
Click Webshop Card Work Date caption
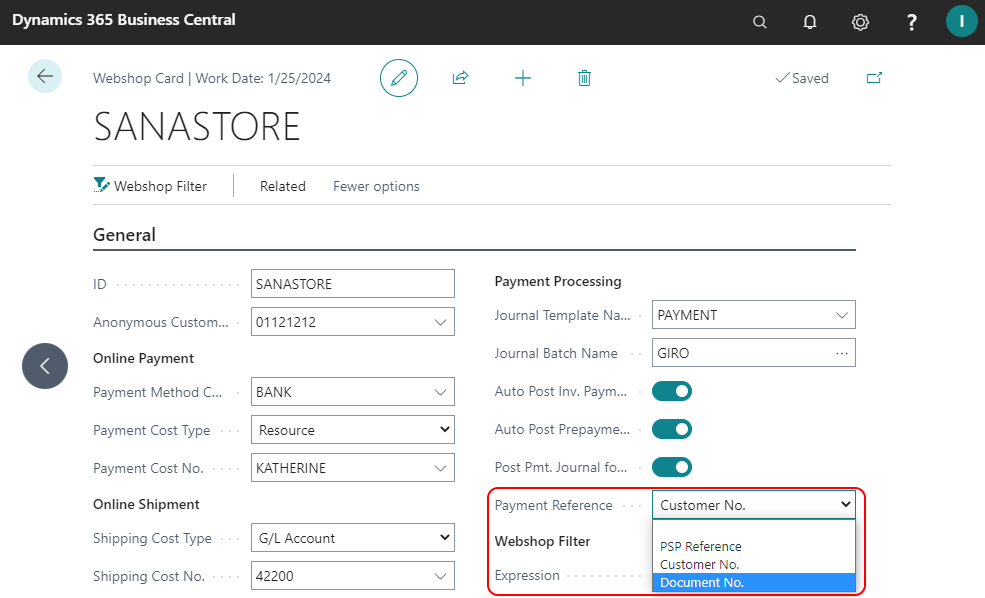[x=212, y=78]
